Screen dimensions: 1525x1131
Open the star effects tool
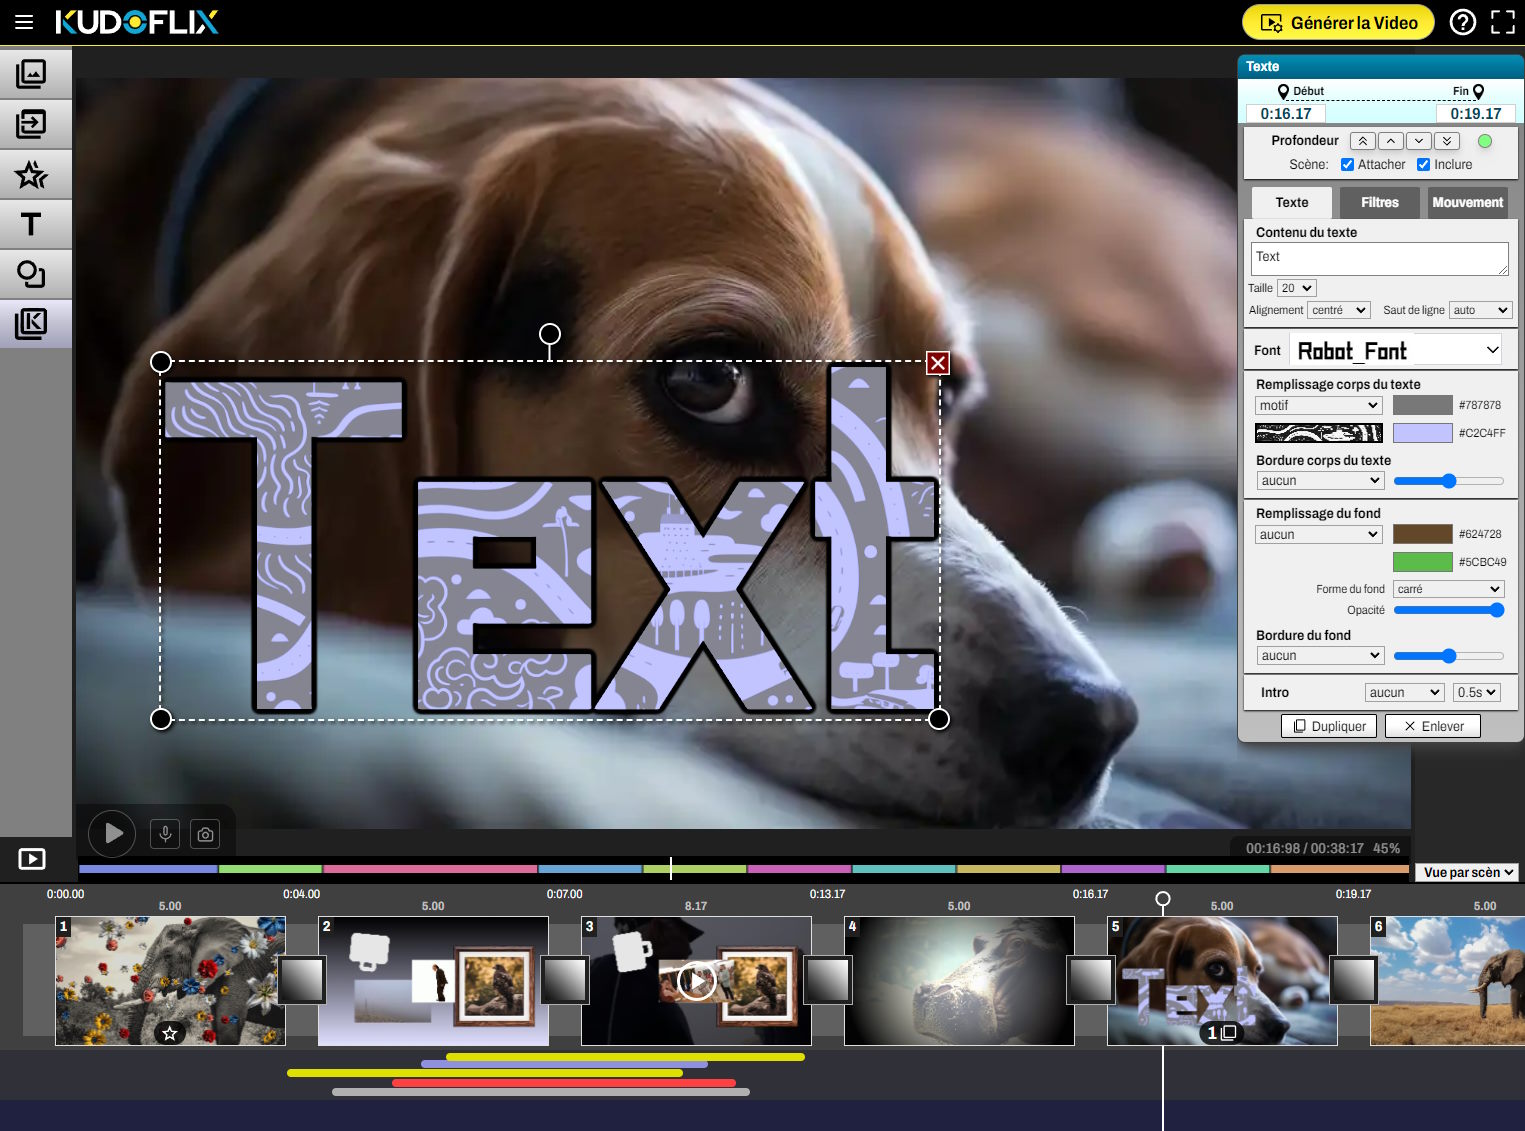click(x=32, y=175)
